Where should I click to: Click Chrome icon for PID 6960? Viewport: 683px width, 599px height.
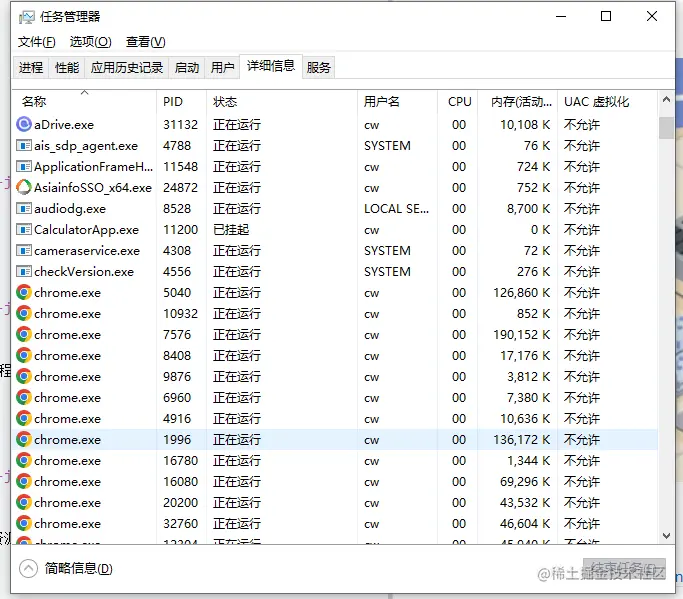pyautogui.click(x=24, y=397)
